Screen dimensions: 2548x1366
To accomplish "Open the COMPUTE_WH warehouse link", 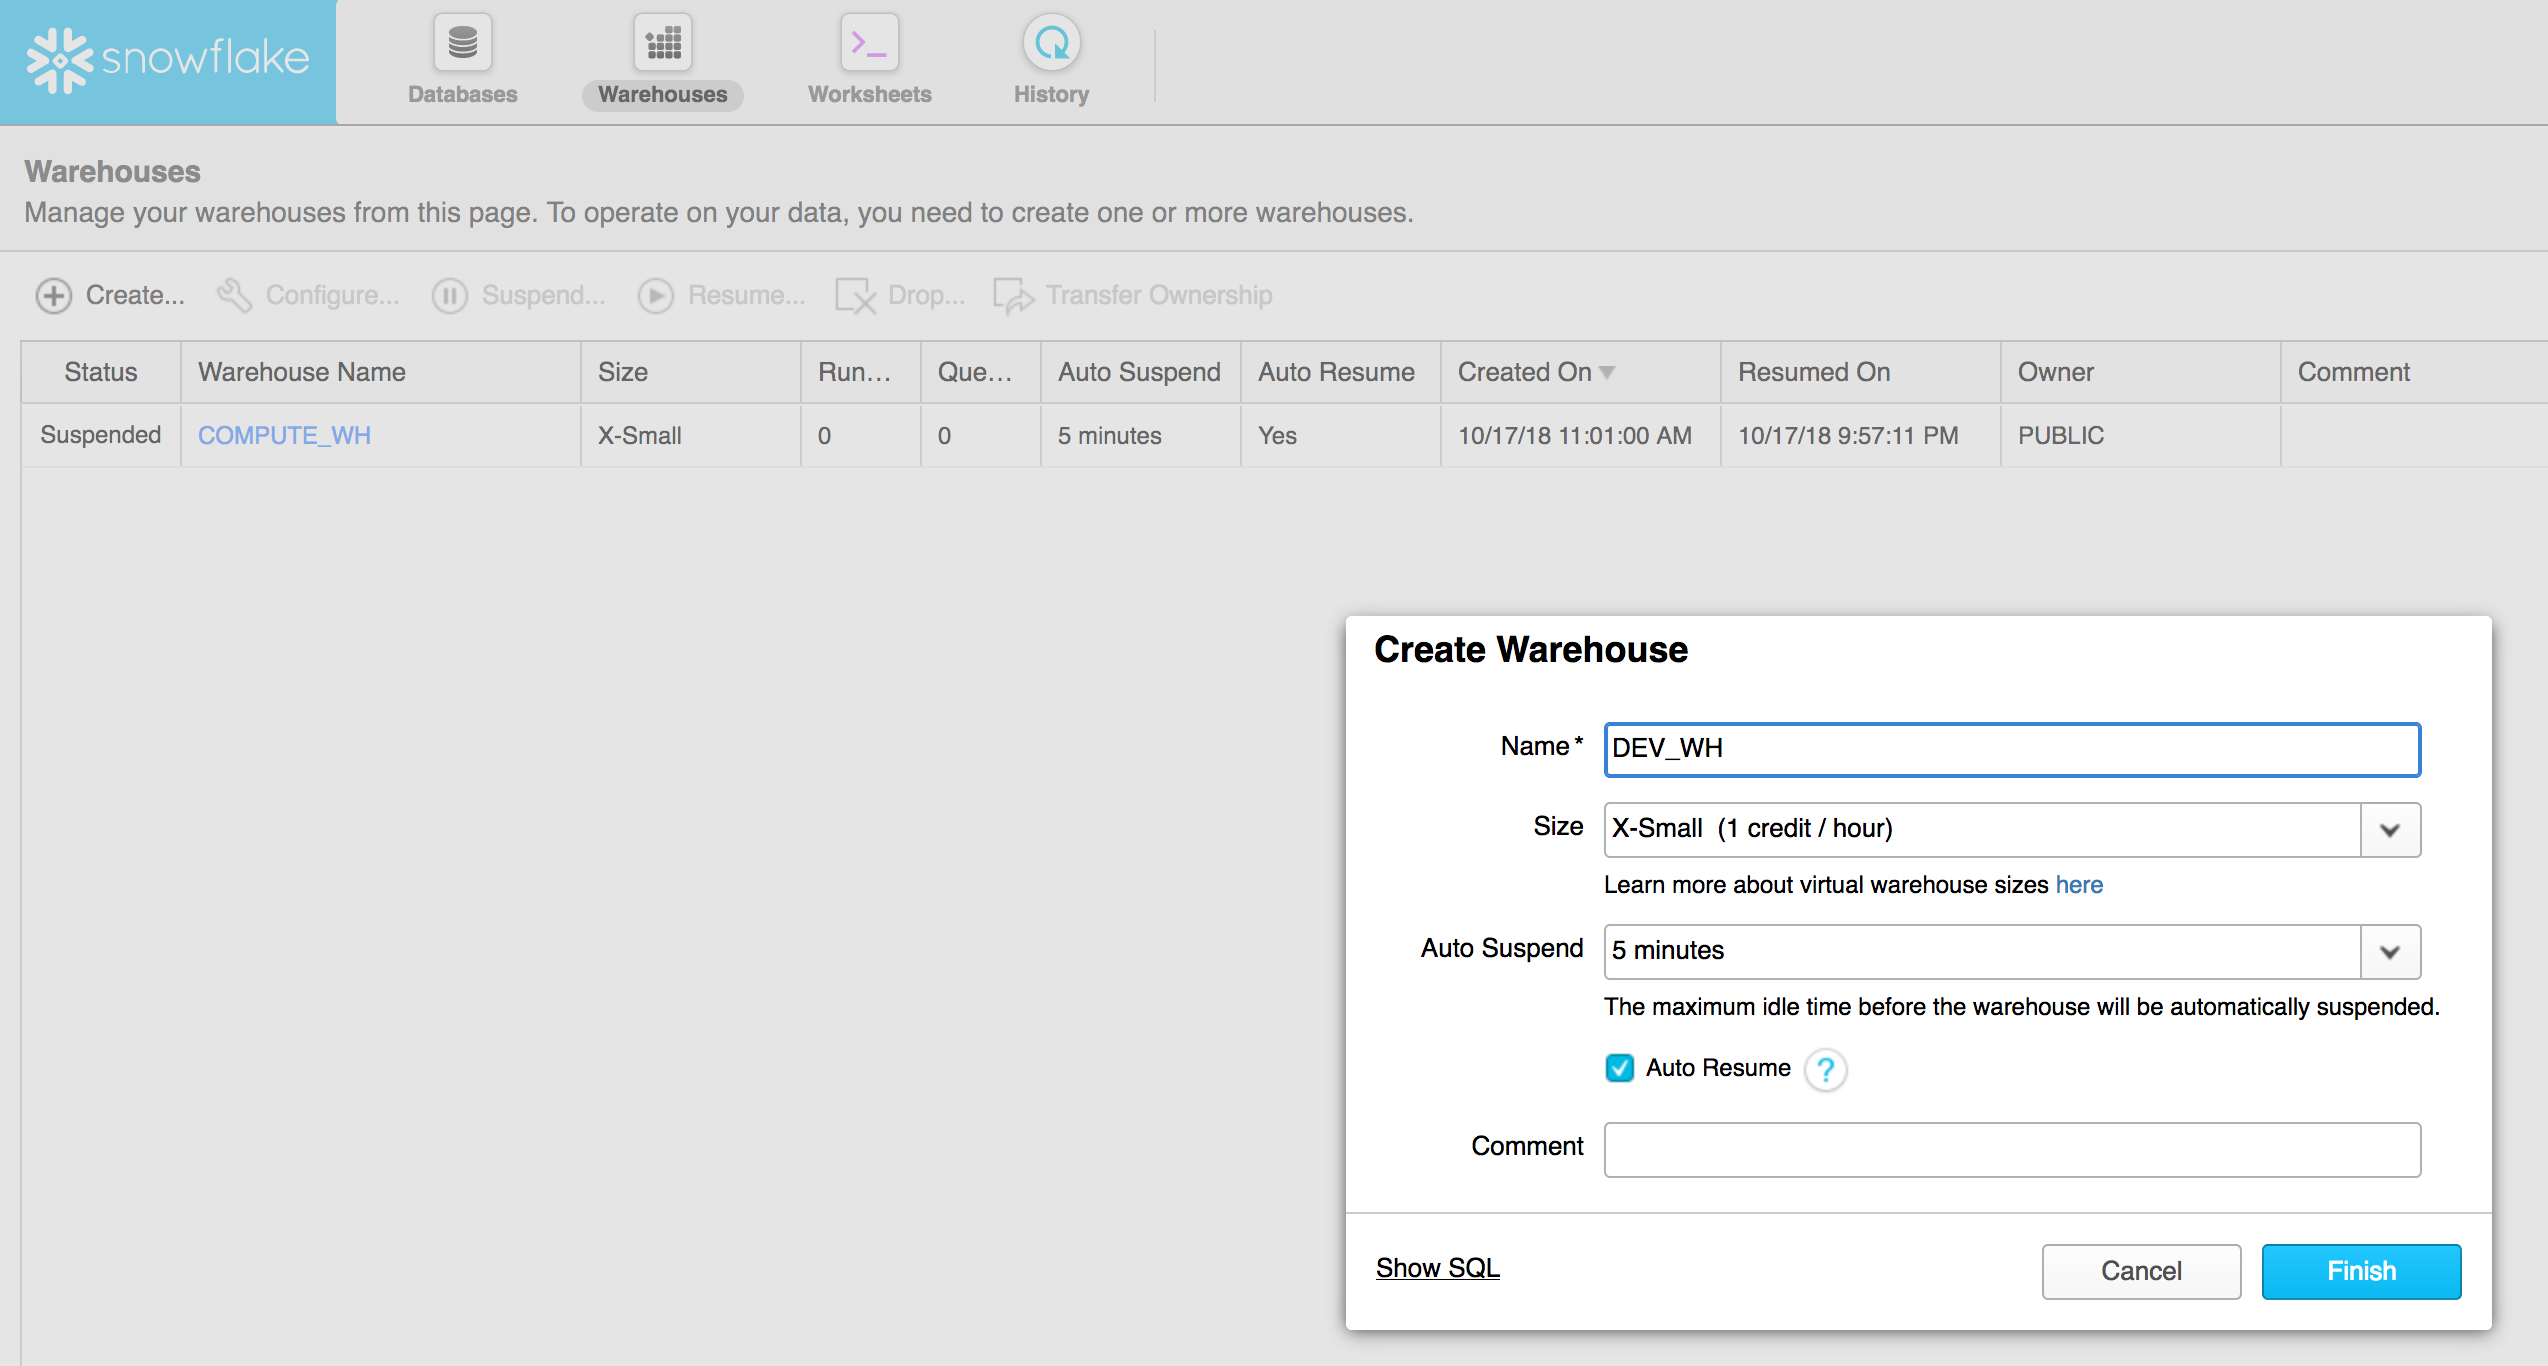I will (x=284, y=436).
